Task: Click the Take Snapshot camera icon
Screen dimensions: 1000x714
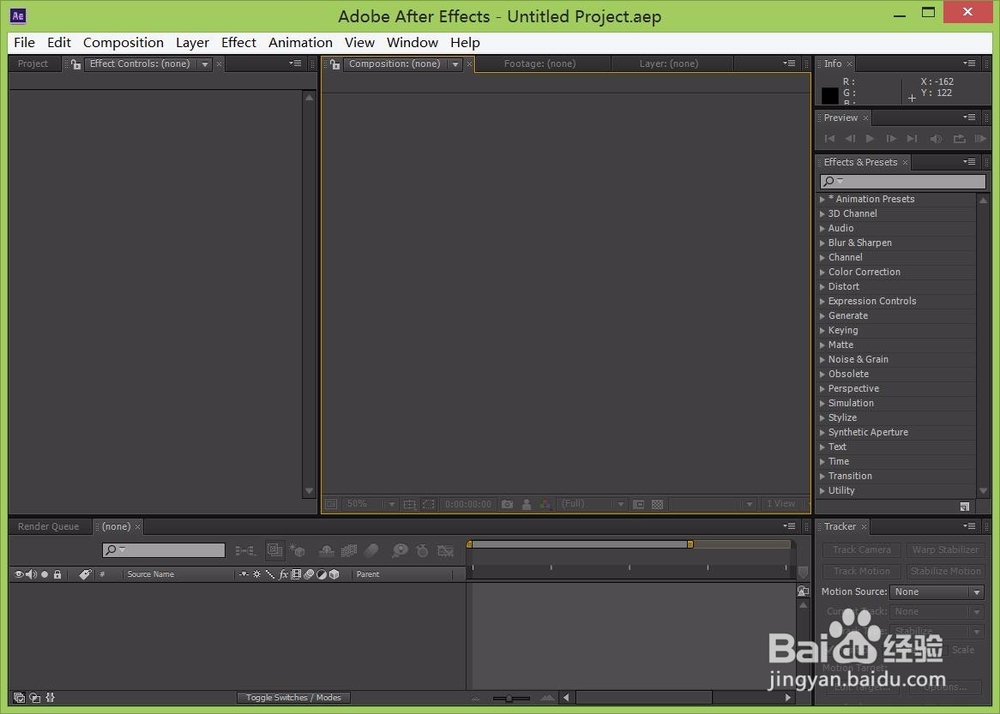Action: point(507,504)
